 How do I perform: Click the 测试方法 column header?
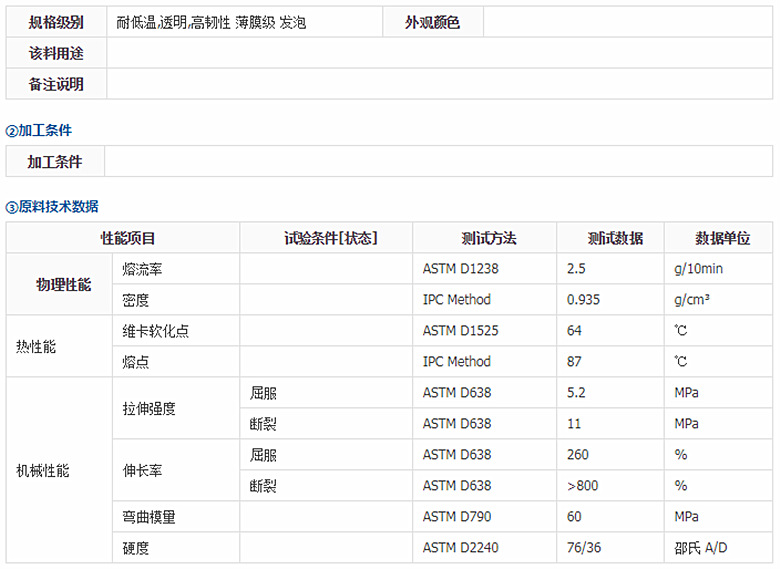488,238
